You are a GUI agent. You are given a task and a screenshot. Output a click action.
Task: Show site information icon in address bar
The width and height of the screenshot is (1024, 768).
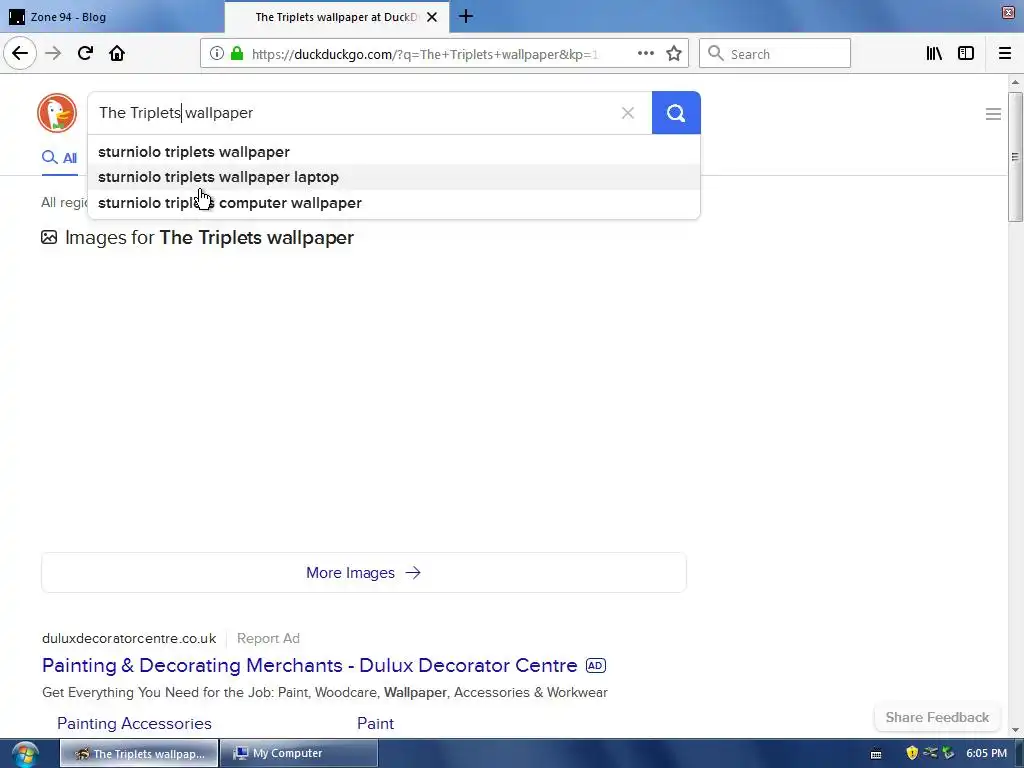tap(217, 54)
